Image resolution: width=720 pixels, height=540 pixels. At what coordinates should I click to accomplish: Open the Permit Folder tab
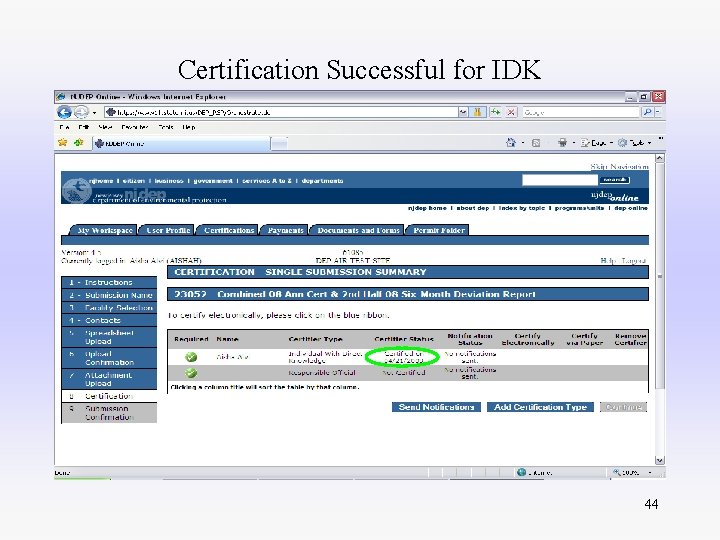pyautogui.click(x=439, y=230)
